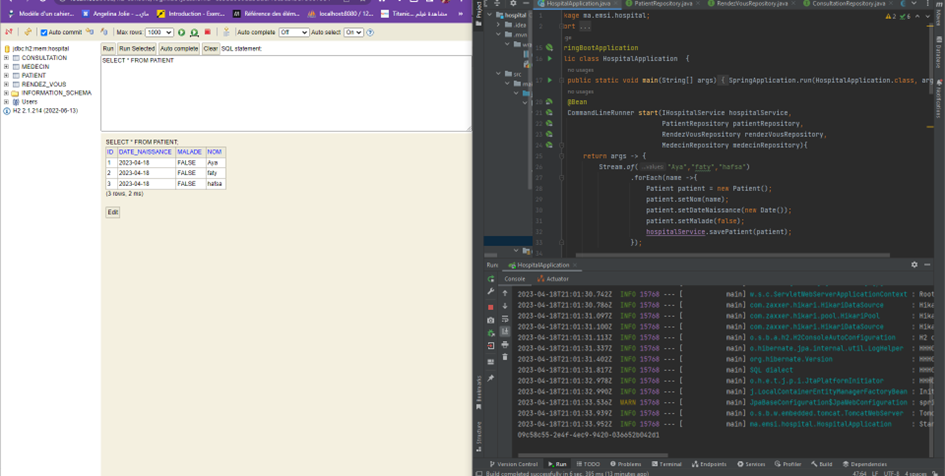This screenshot has height=476, width=945.
Task: Click the print icon in console
Action: 505,345
